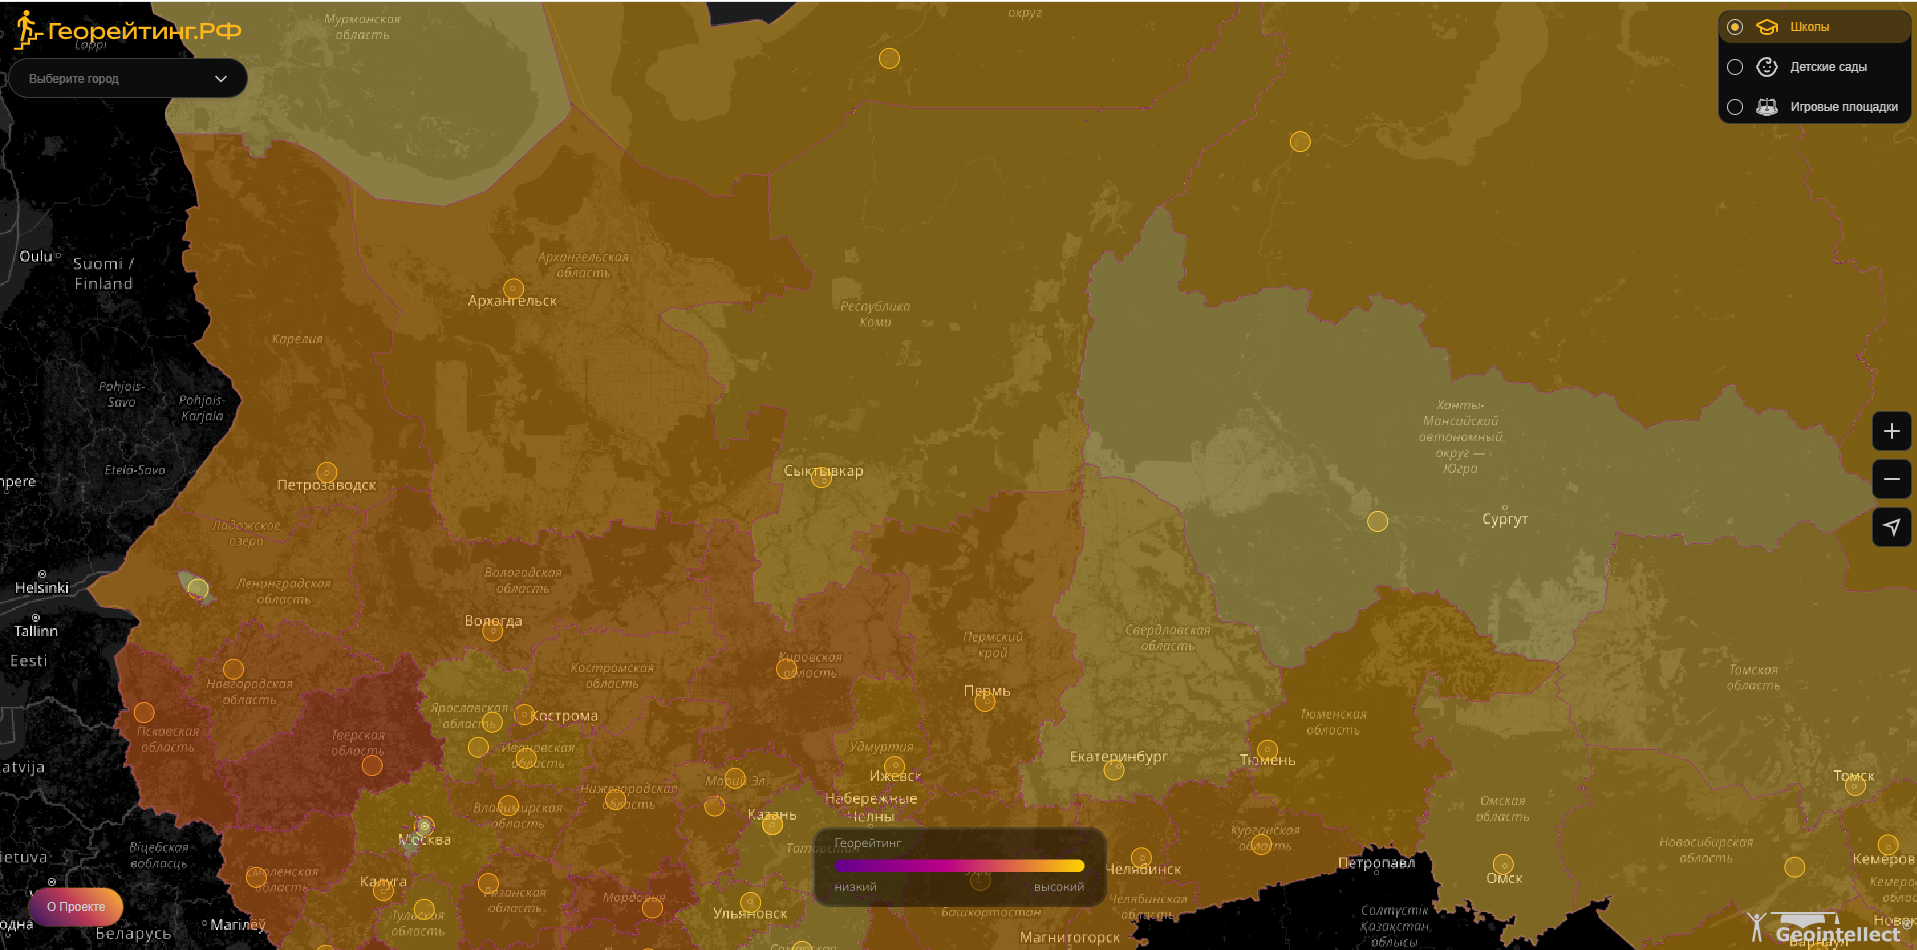Viewport: 1917px width, 950px height.
Task: Switch to Детские сады layer label
Action: pos(1828,67)
